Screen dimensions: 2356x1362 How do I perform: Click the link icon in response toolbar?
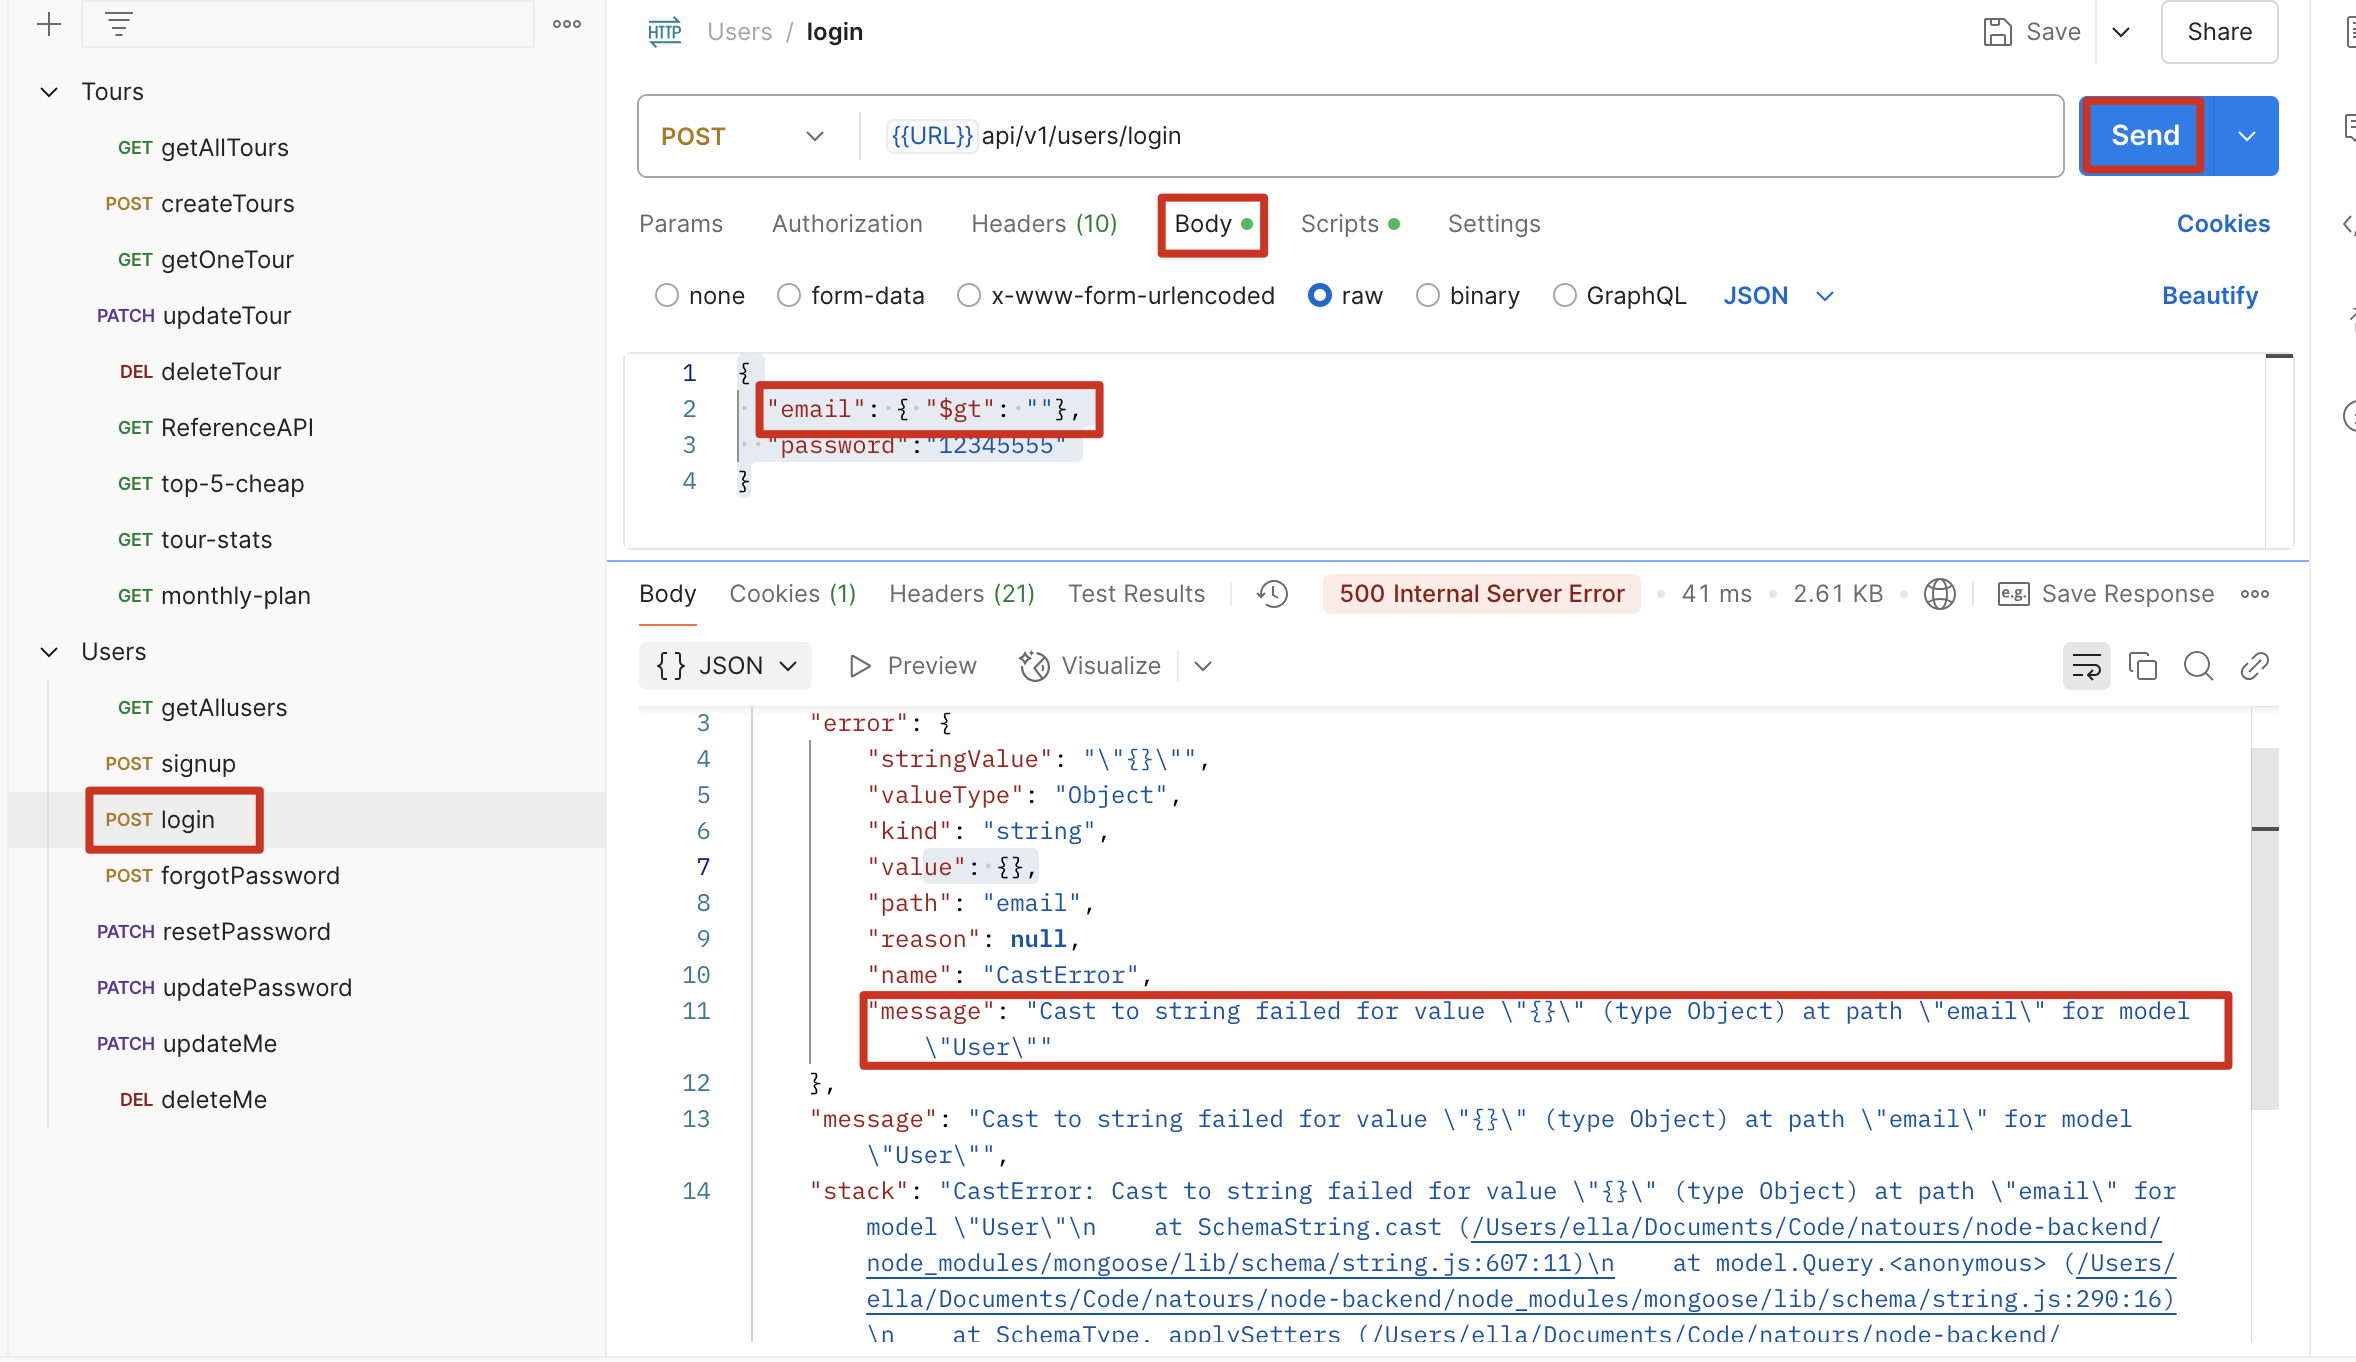point(2254,666)
